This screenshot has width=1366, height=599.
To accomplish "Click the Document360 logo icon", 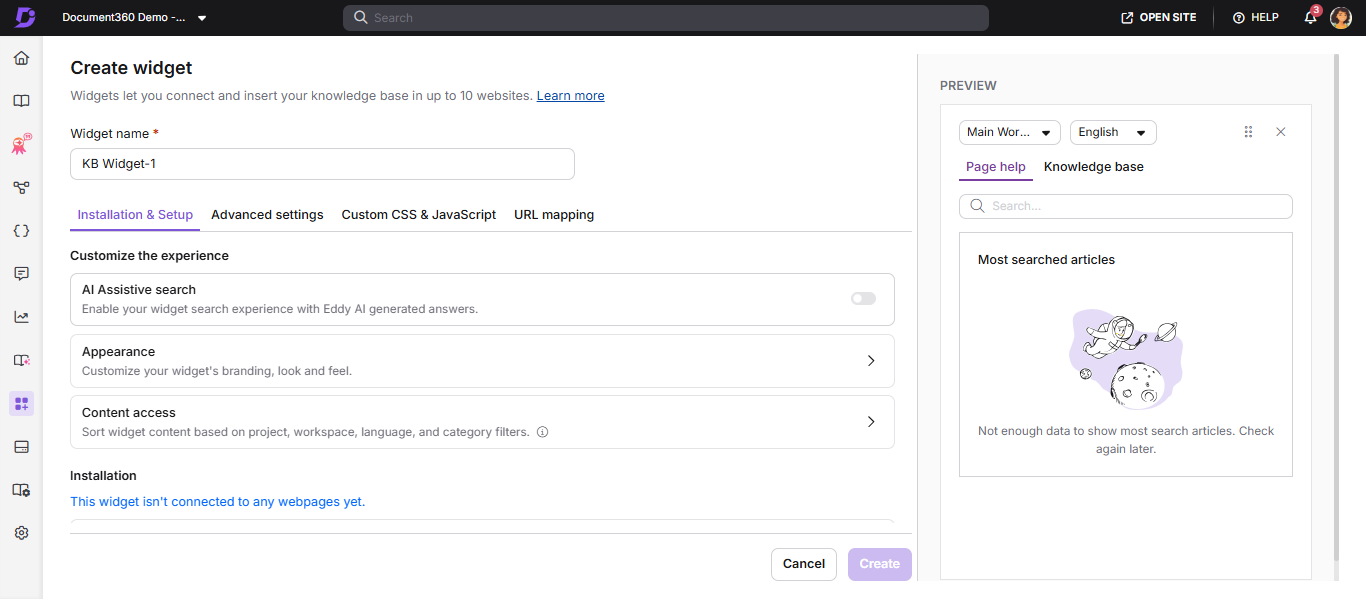I will pyautogui.click(x=25, y=17).
